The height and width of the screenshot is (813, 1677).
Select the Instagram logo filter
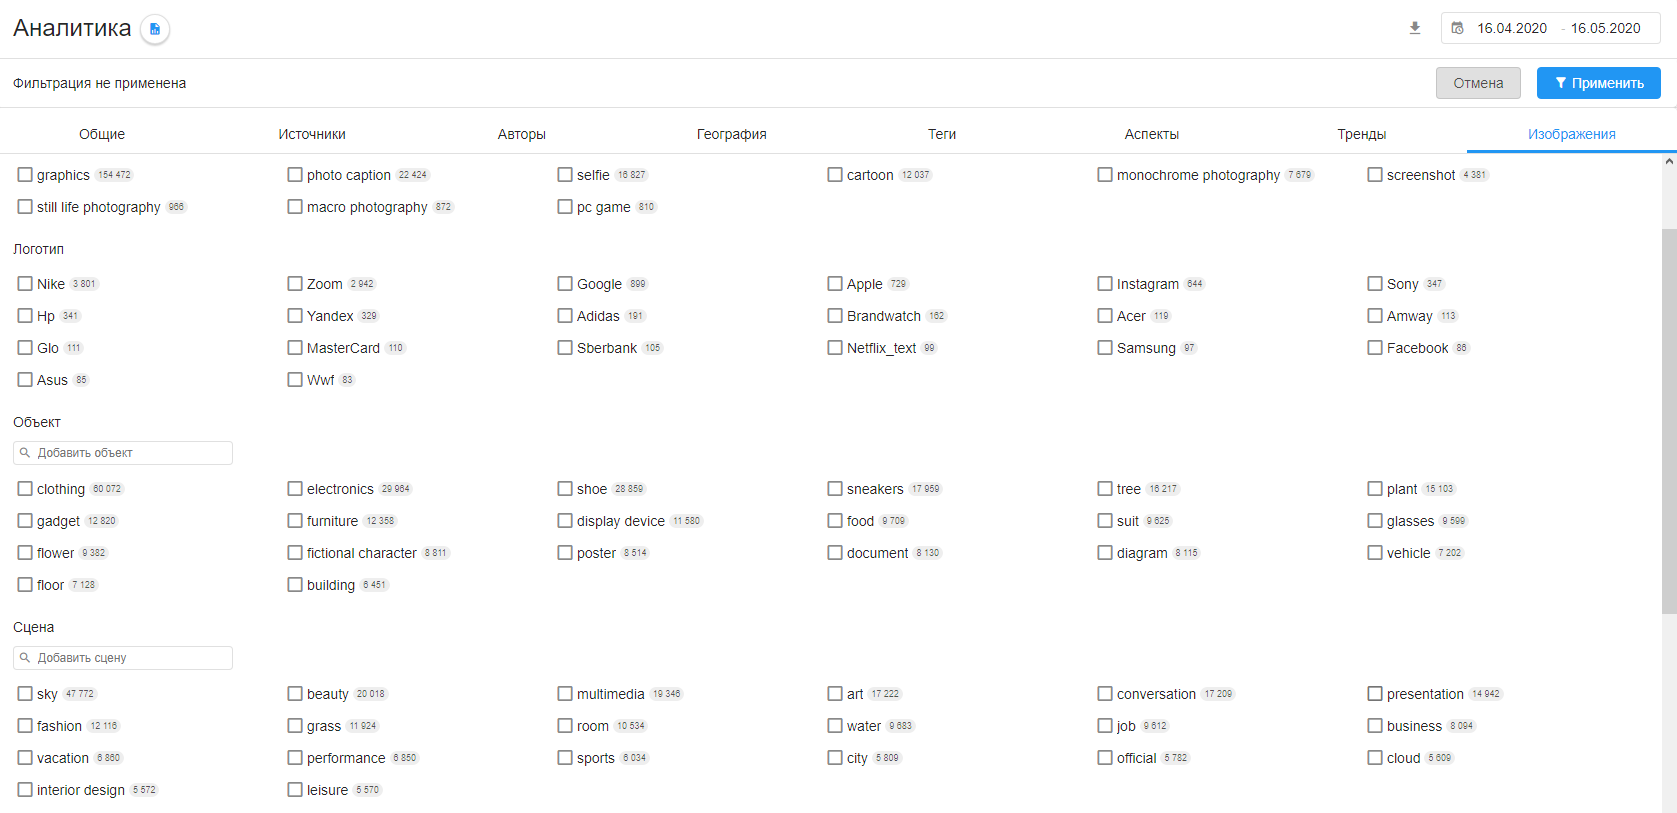pos(1105,284)
